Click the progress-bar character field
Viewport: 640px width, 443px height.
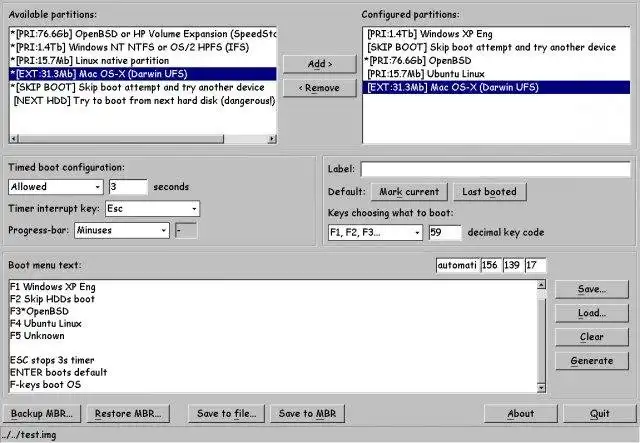click(186, 231)
